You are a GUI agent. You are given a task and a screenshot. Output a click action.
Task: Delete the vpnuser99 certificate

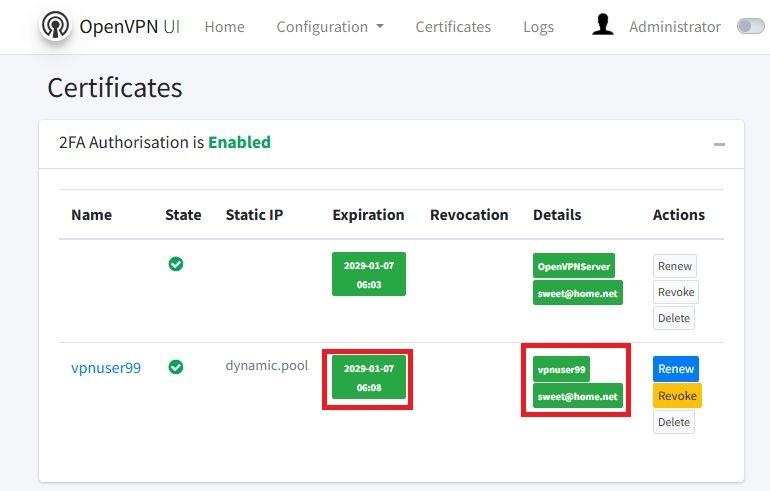pos(674,422)
